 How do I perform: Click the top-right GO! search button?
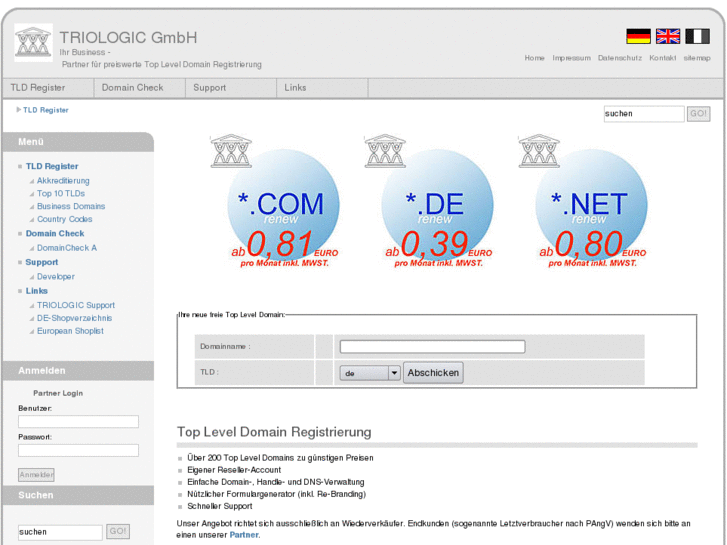click(698, 114)
